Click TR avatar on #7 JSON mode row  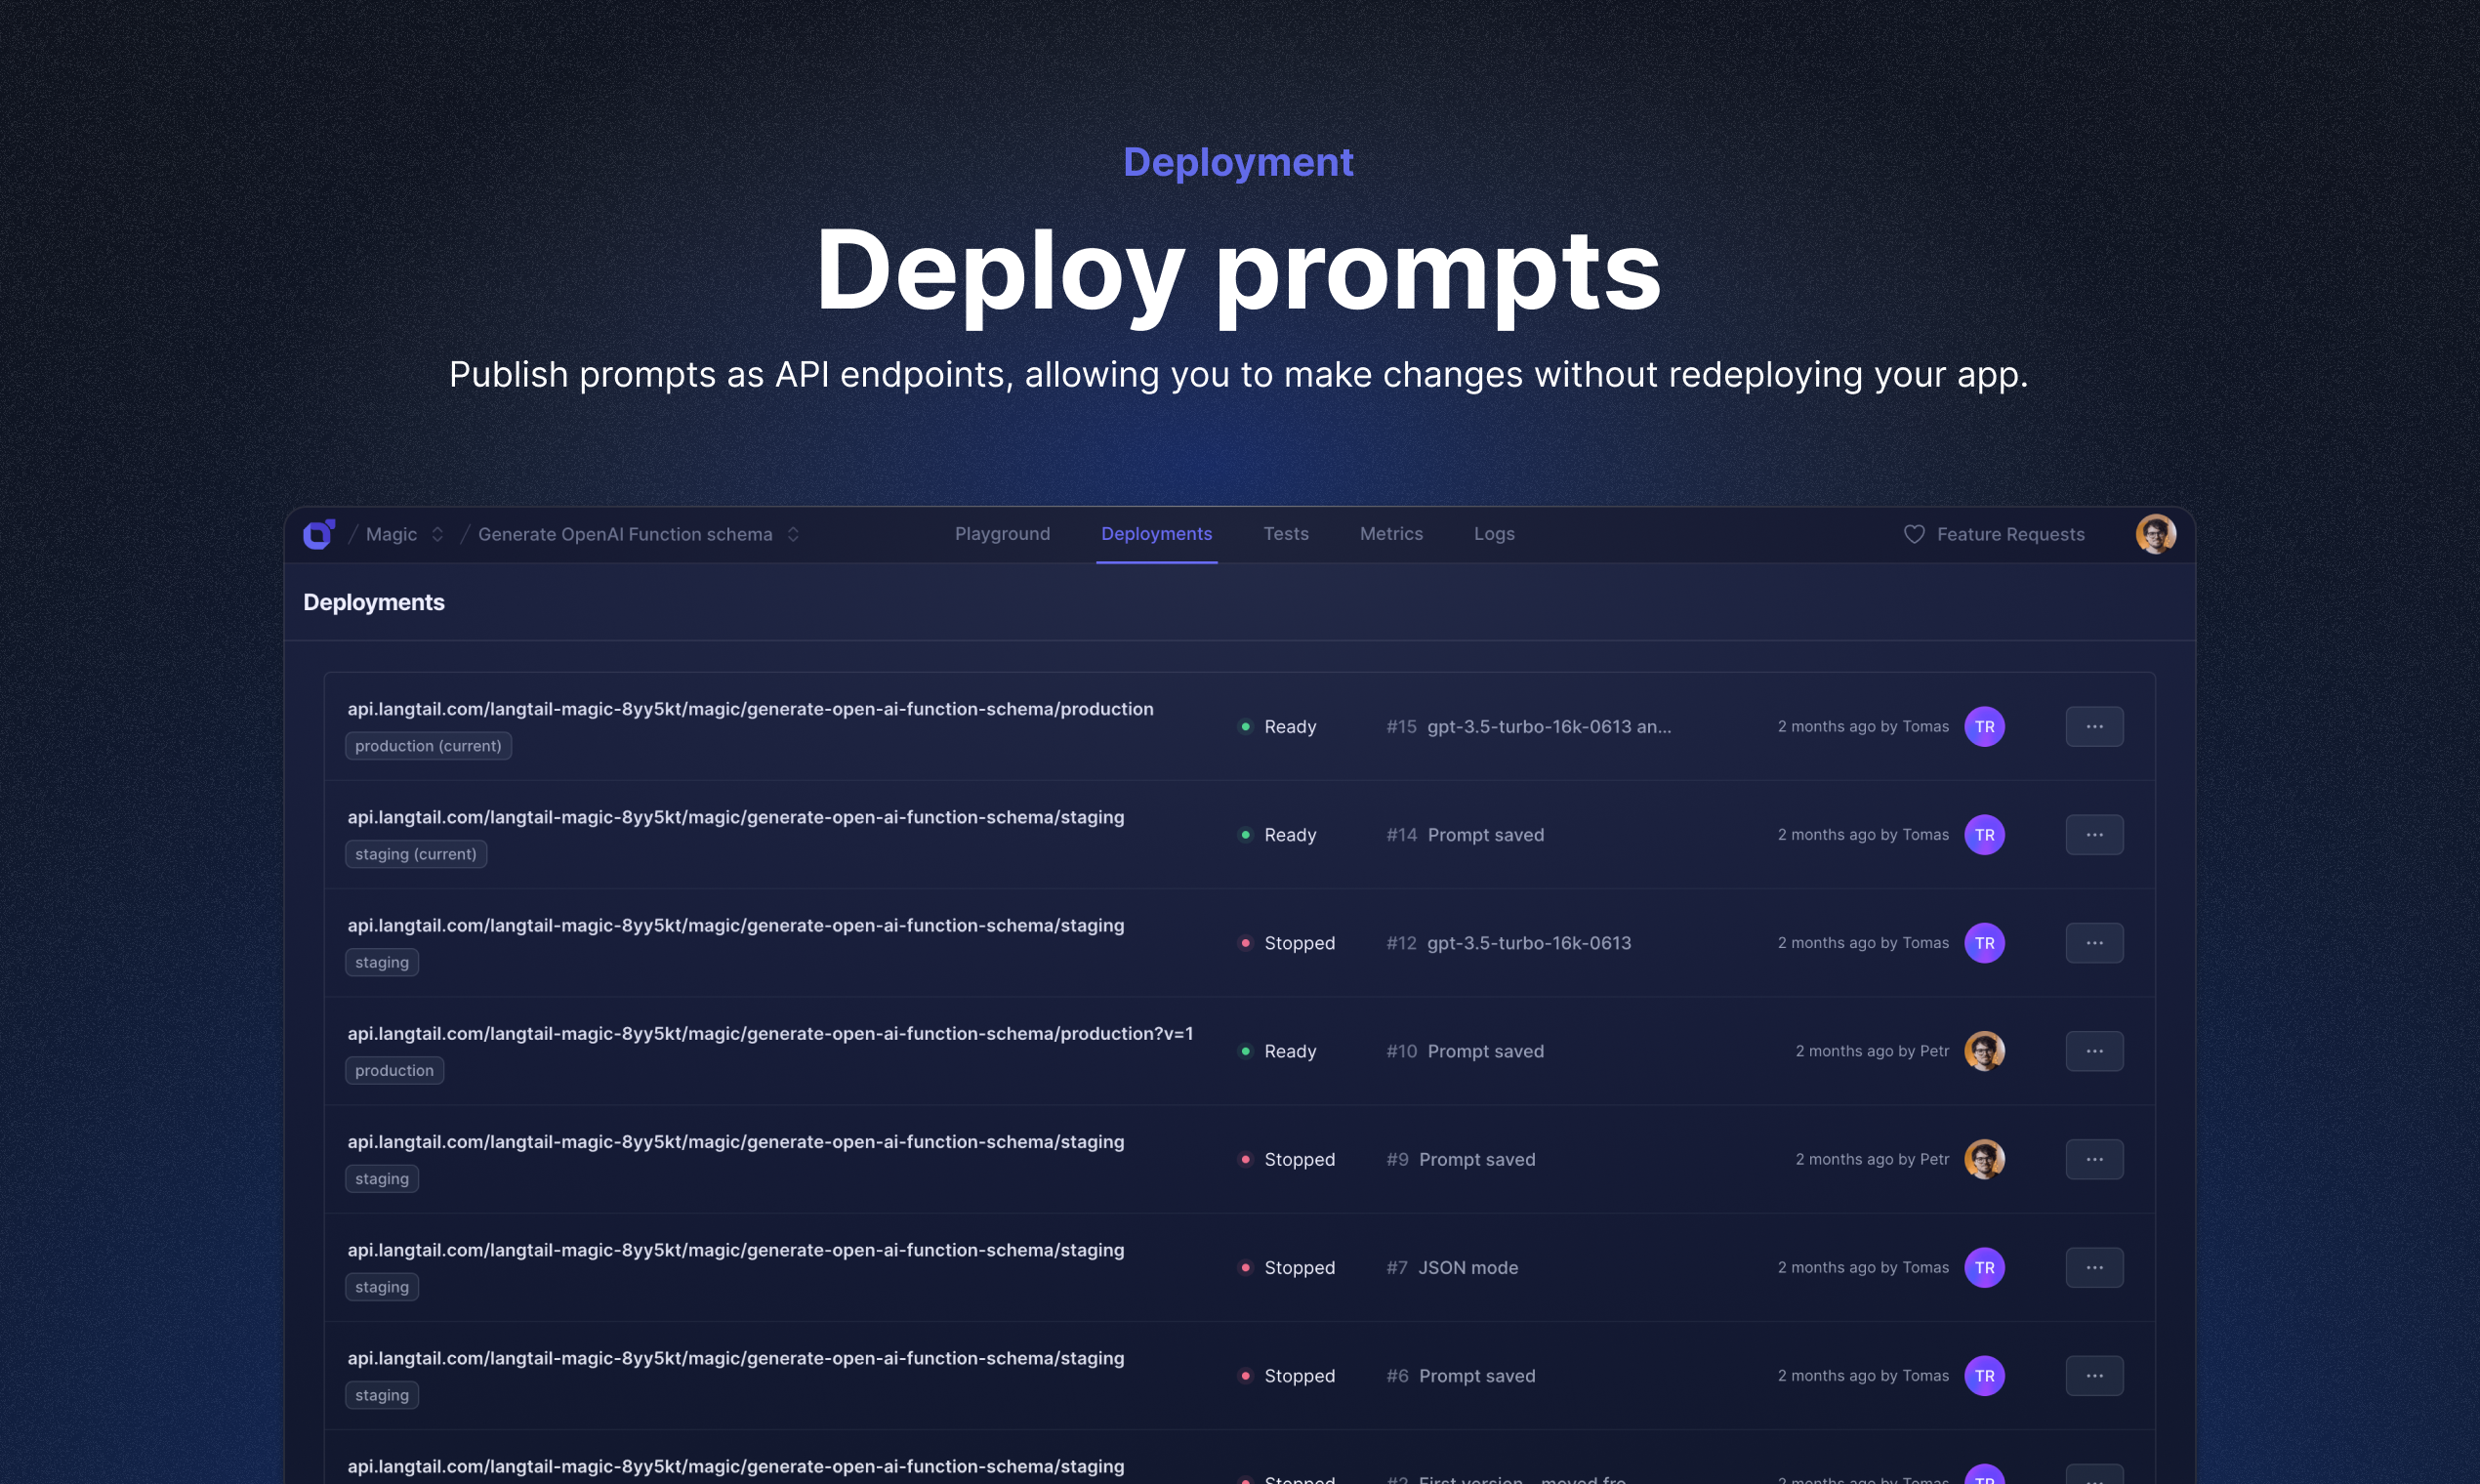1984,1268
